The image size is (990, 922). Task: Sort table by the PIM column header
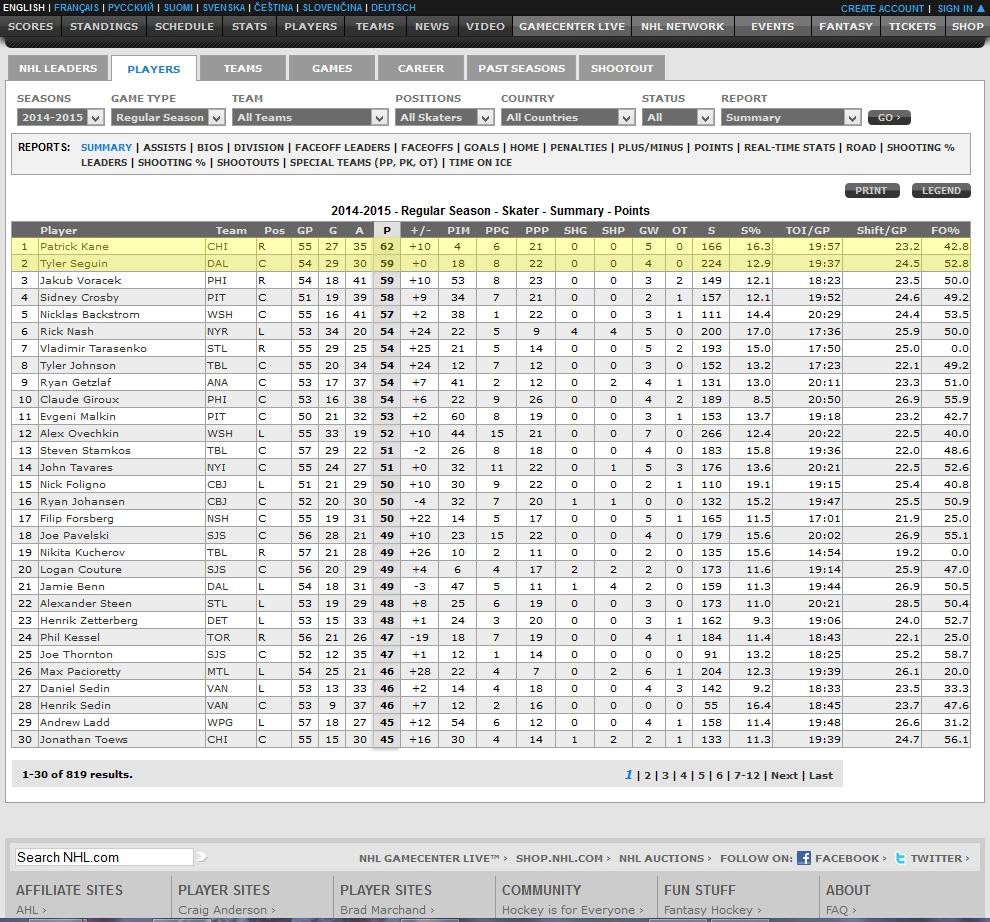pos(458,230)
